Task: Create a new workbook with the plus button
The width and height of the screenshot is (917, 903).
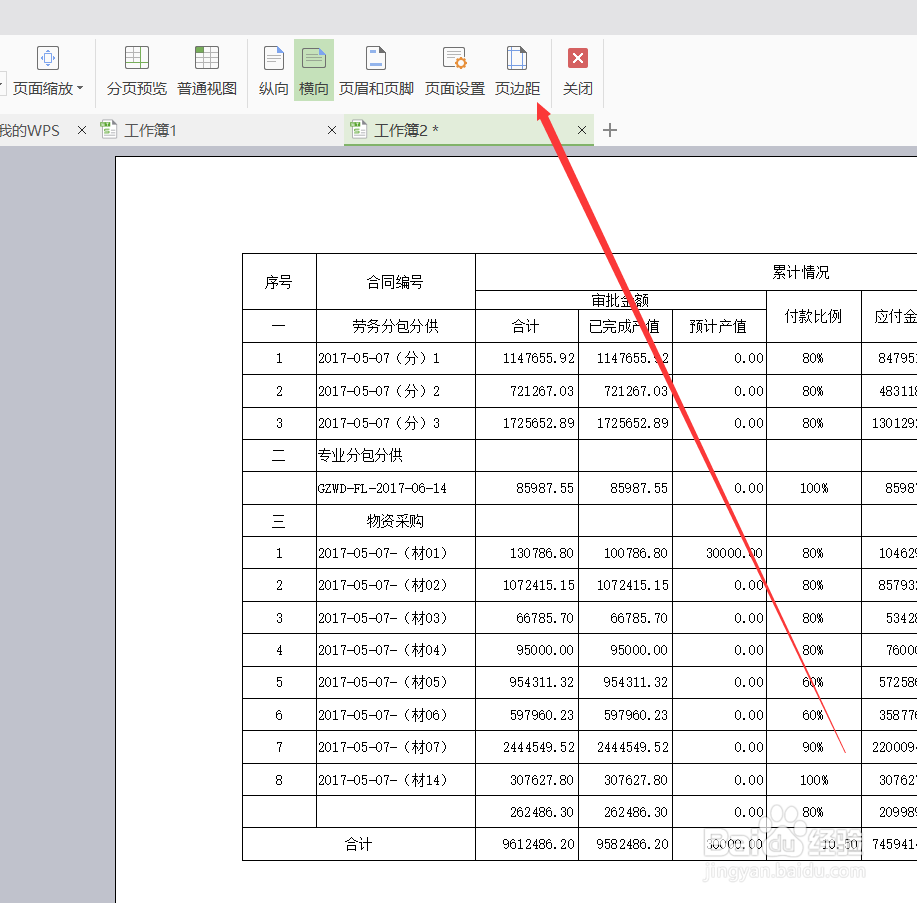Action: pos(610,129)
